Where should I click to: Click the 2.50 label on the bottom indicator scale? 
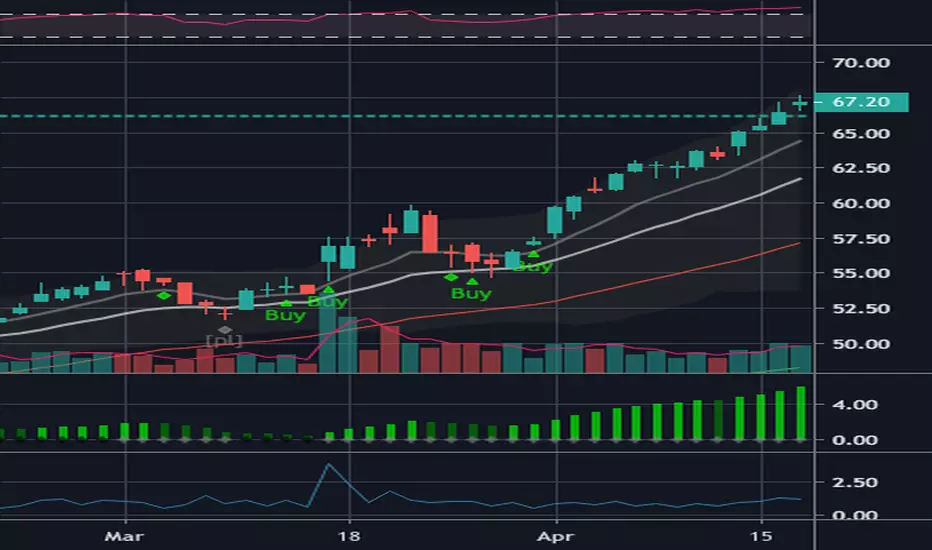pos(855,482)
